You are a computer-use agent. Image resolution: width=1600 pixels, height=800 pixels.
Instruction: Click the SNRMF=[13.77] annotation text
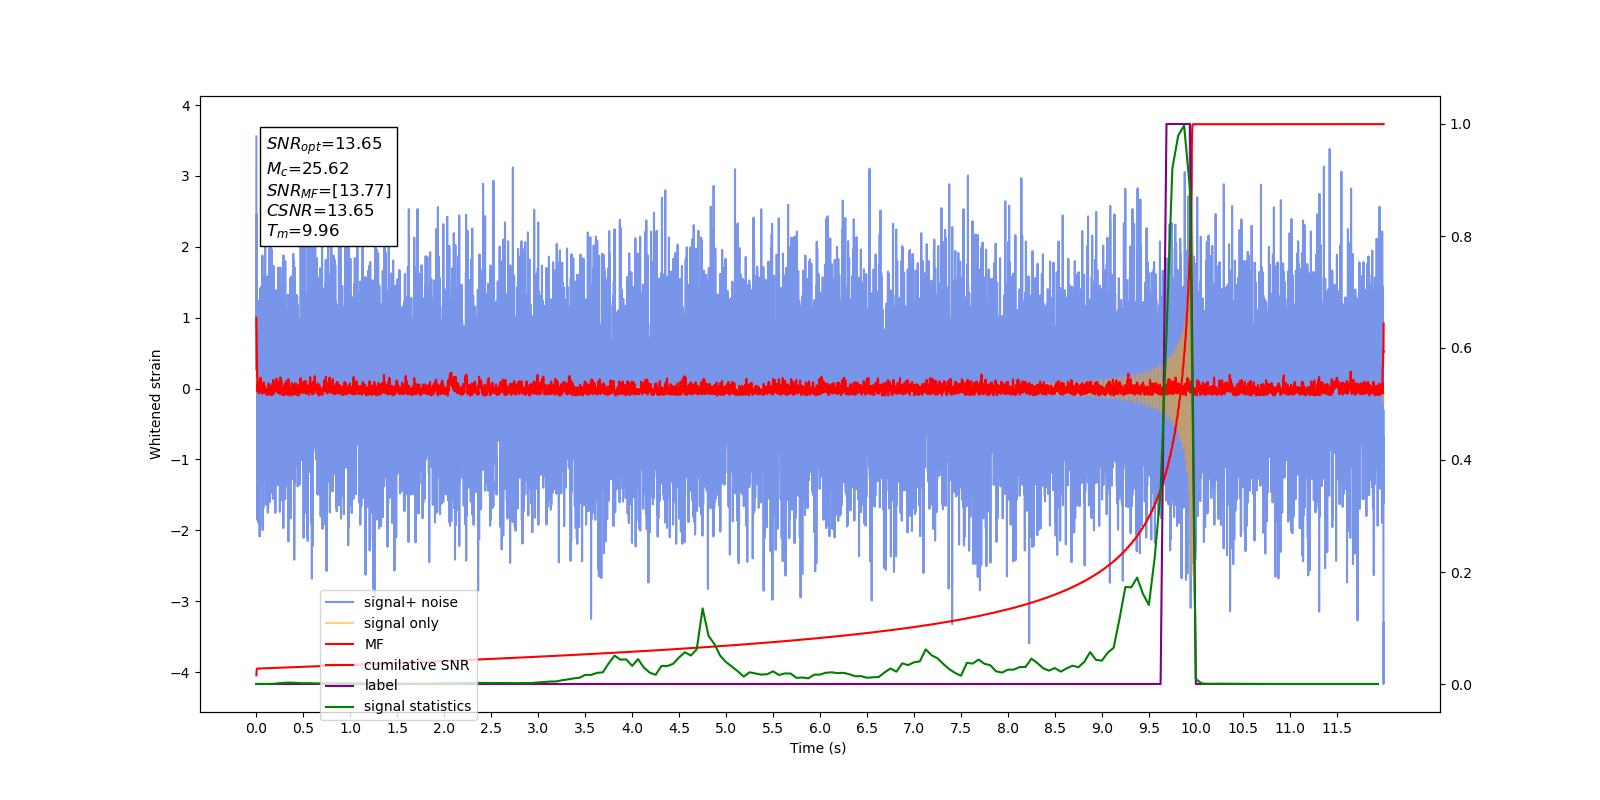click(329, 190)
